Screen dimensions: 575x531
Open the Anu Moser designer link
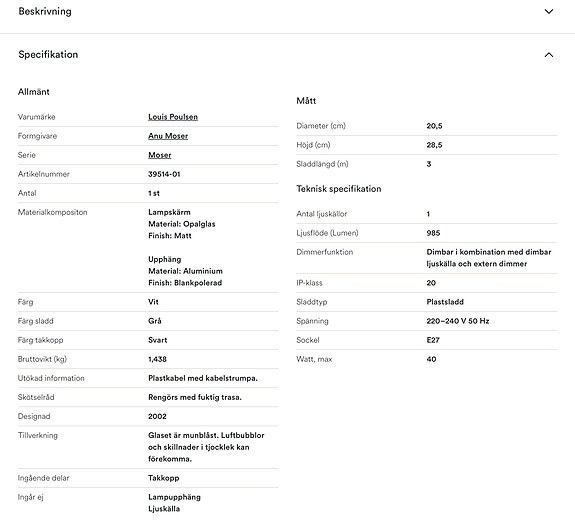168,136
